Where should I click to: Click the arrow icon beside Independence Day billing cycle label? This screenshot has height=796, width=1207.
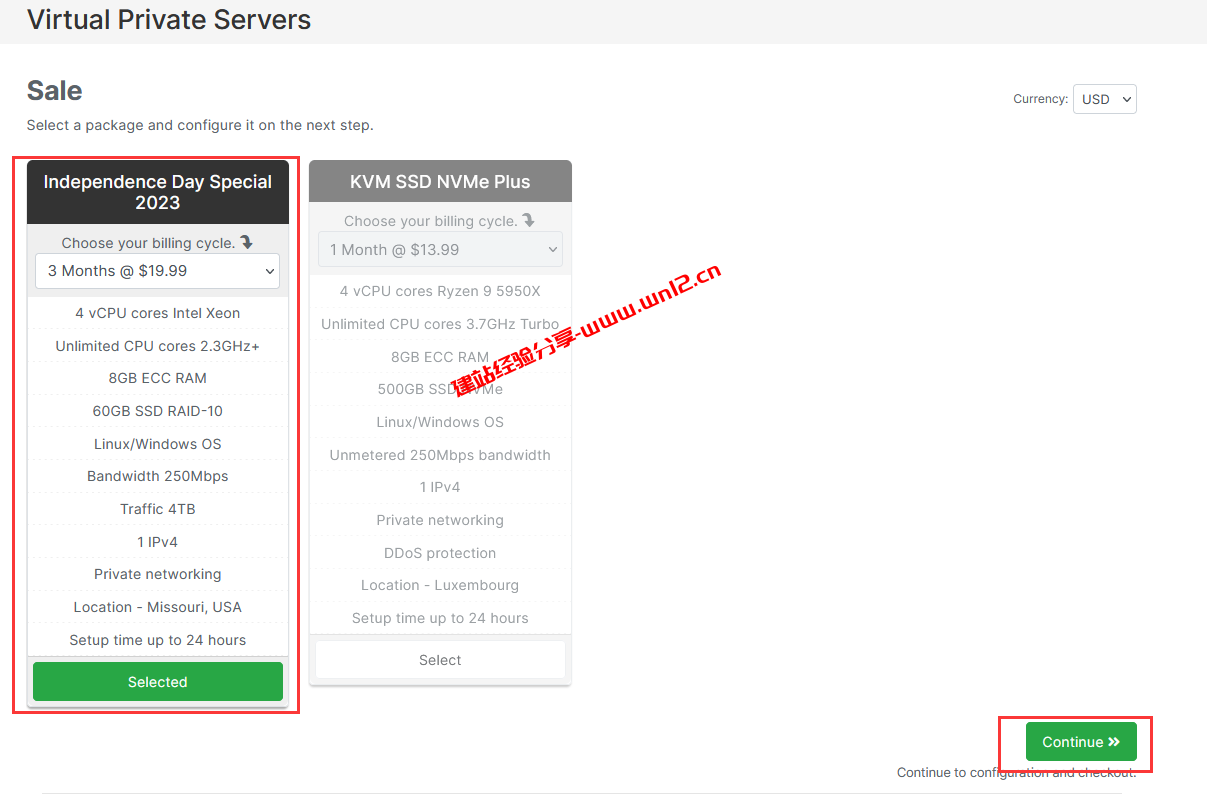coord(247,243)
